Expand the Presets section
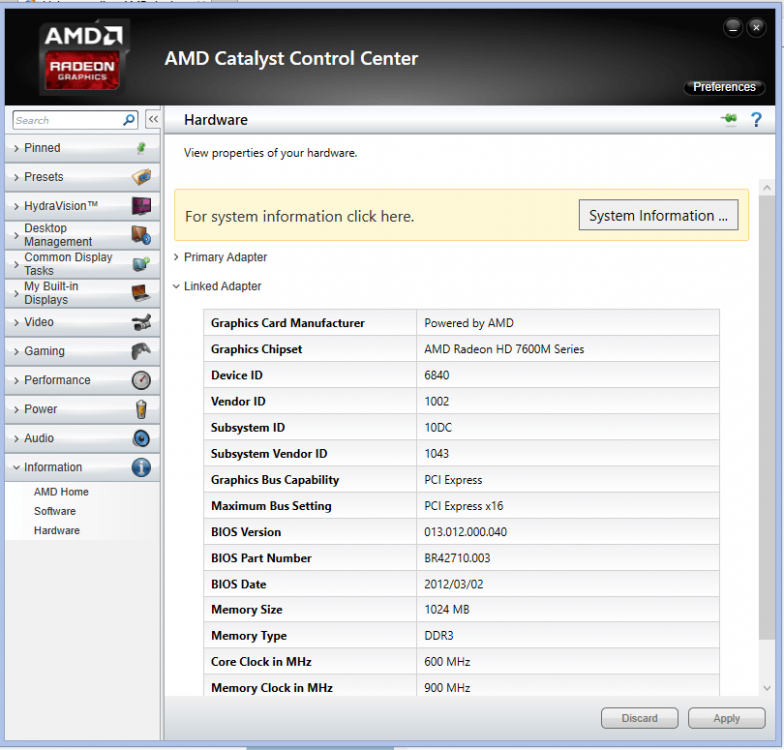 (x=82, y=177)
